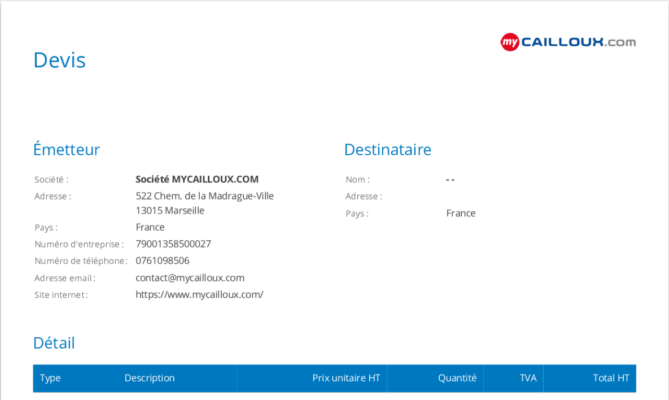Click the Type column header
669x400 pixels.
pos(50,378)
